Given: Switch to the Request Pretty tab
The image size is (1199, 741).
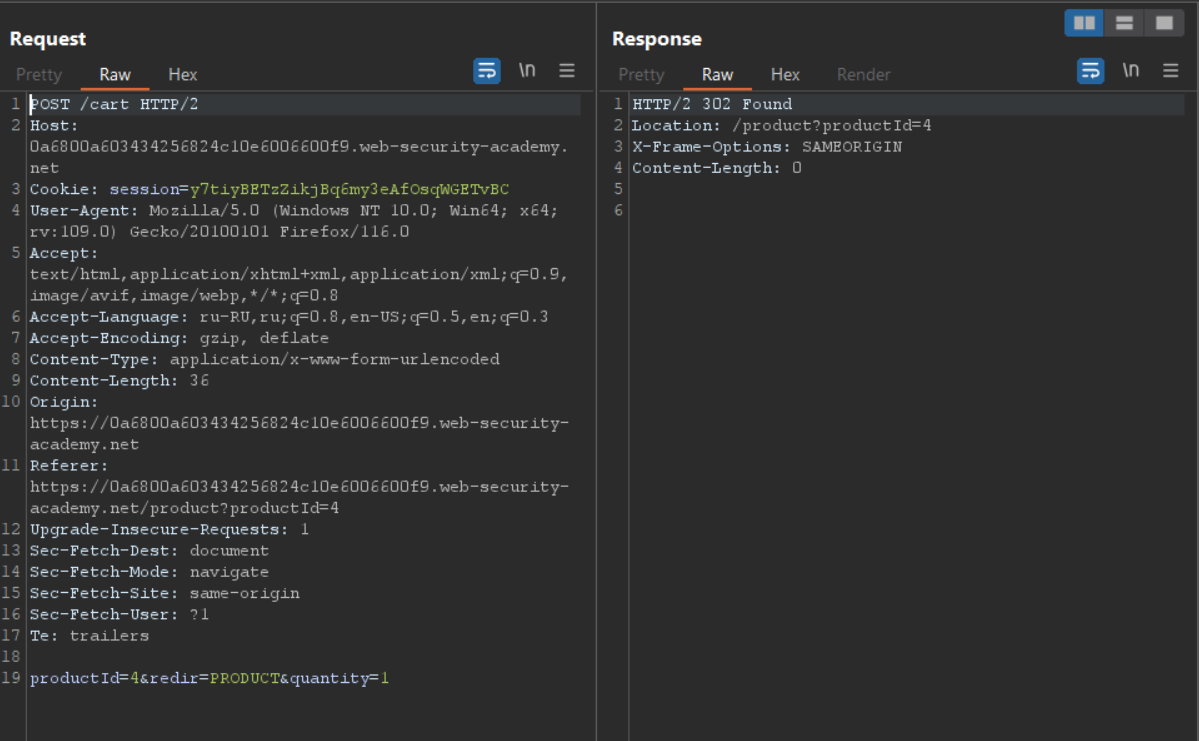Looking at the screenshot, I should coord(39,75).
